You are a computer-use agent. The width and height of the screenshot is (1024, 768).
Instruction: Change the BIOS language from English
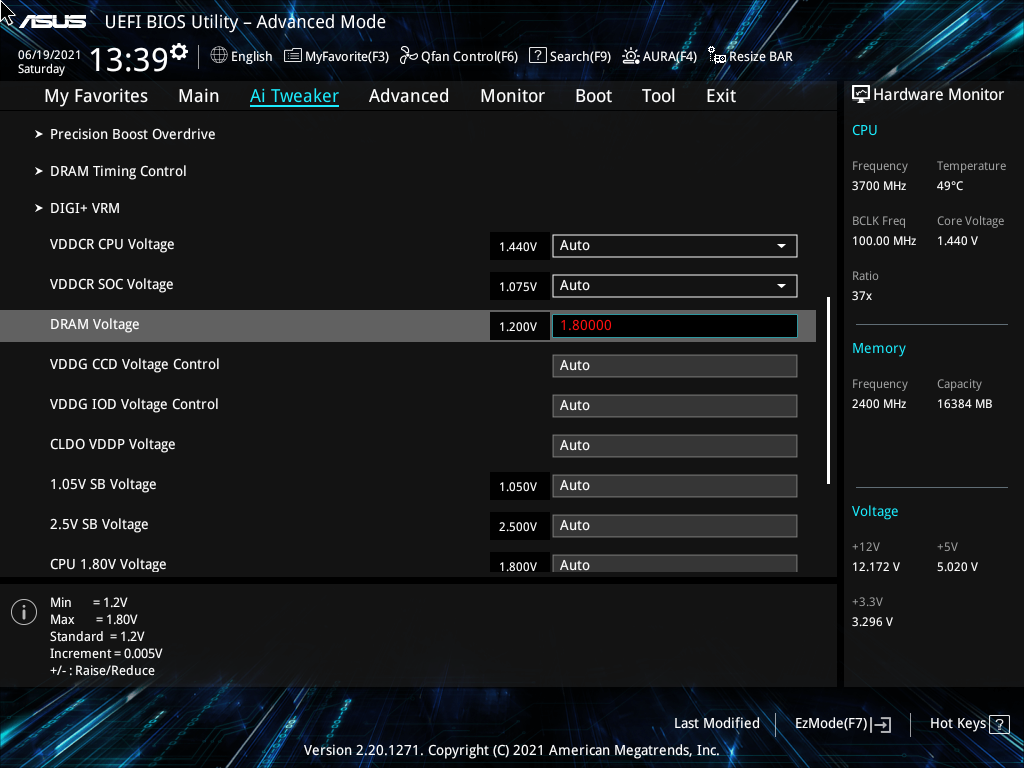pos(241,56)
